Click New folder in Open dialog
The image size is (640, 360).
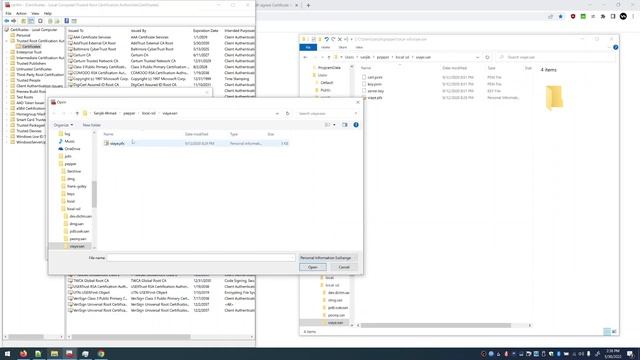click(92, 125)
